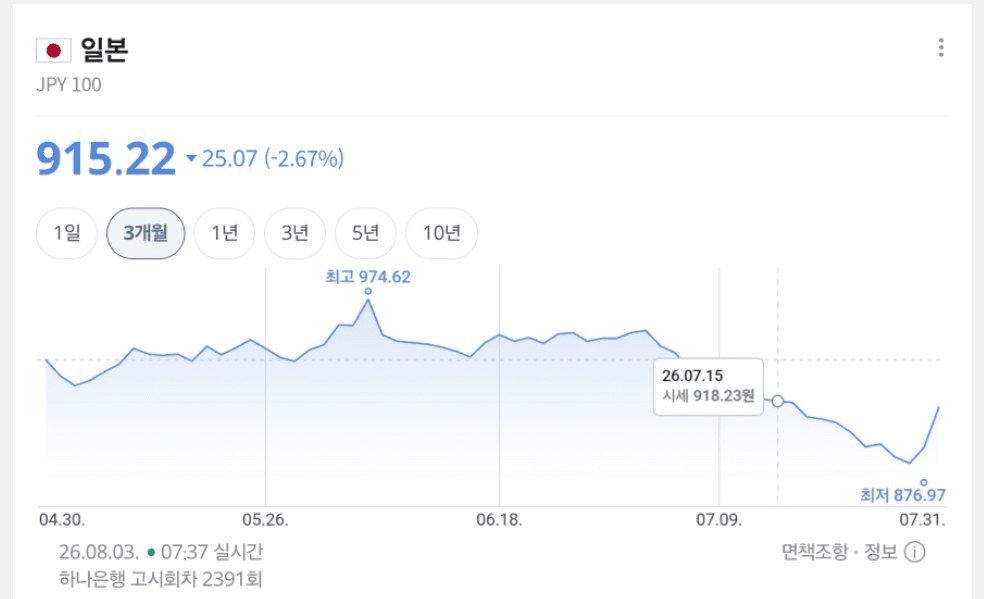The width and height of the screenshot is (984, 599).
Task: Open the 정보 info link
Action: tap(880, 552)
